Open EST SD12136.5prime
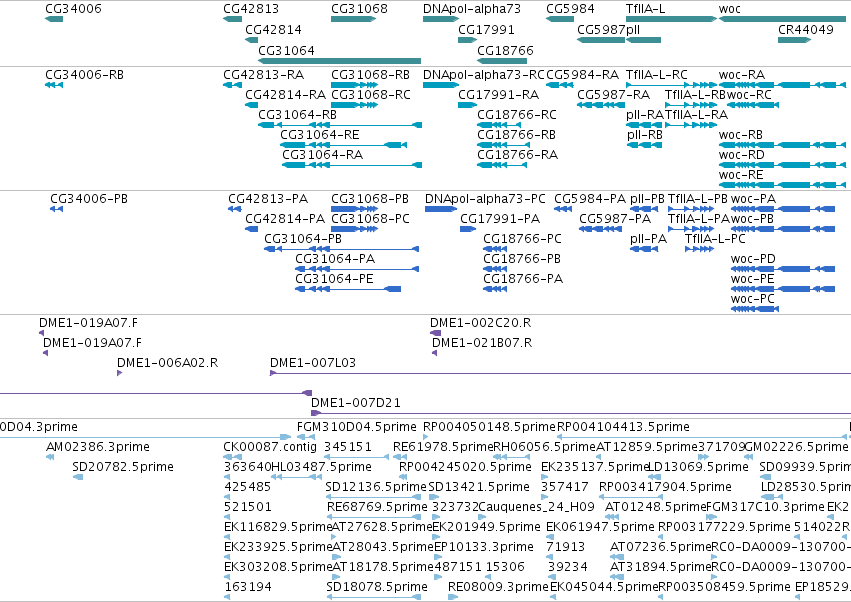Viewport: 851px width, 602px height. pyautogui.click(x=376, y=487)
